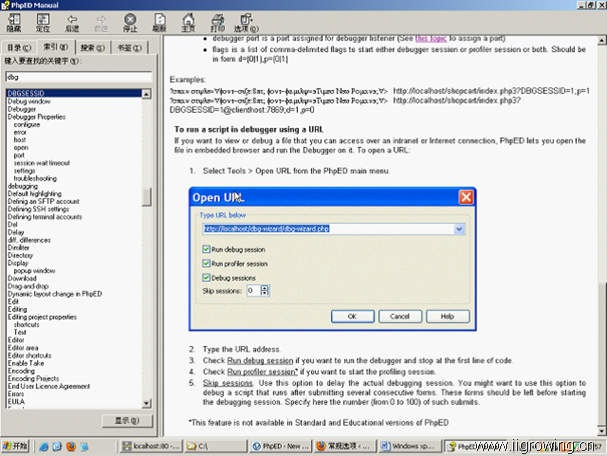Click the Forward (前进) toolbar arrow icon
This screenshot has height=456, width=607.
[101, 22]
